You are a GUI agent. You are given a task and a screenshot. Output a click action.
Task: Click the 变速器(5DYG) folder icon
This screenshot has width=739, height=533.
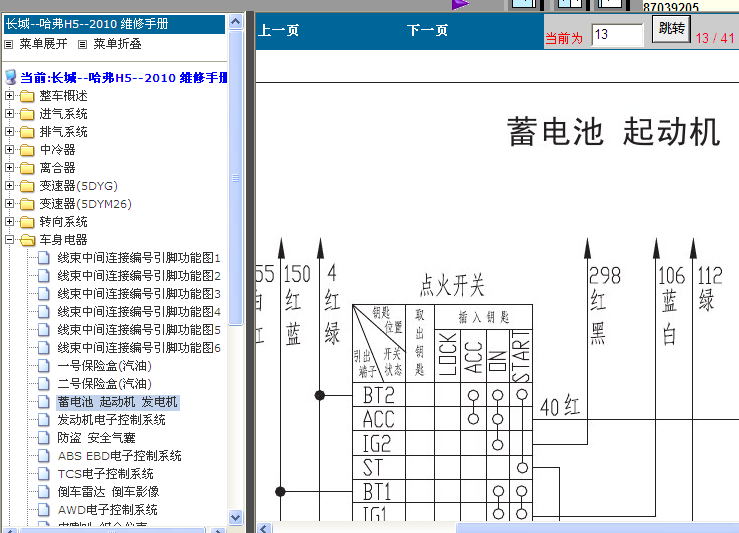coord(27,186)
